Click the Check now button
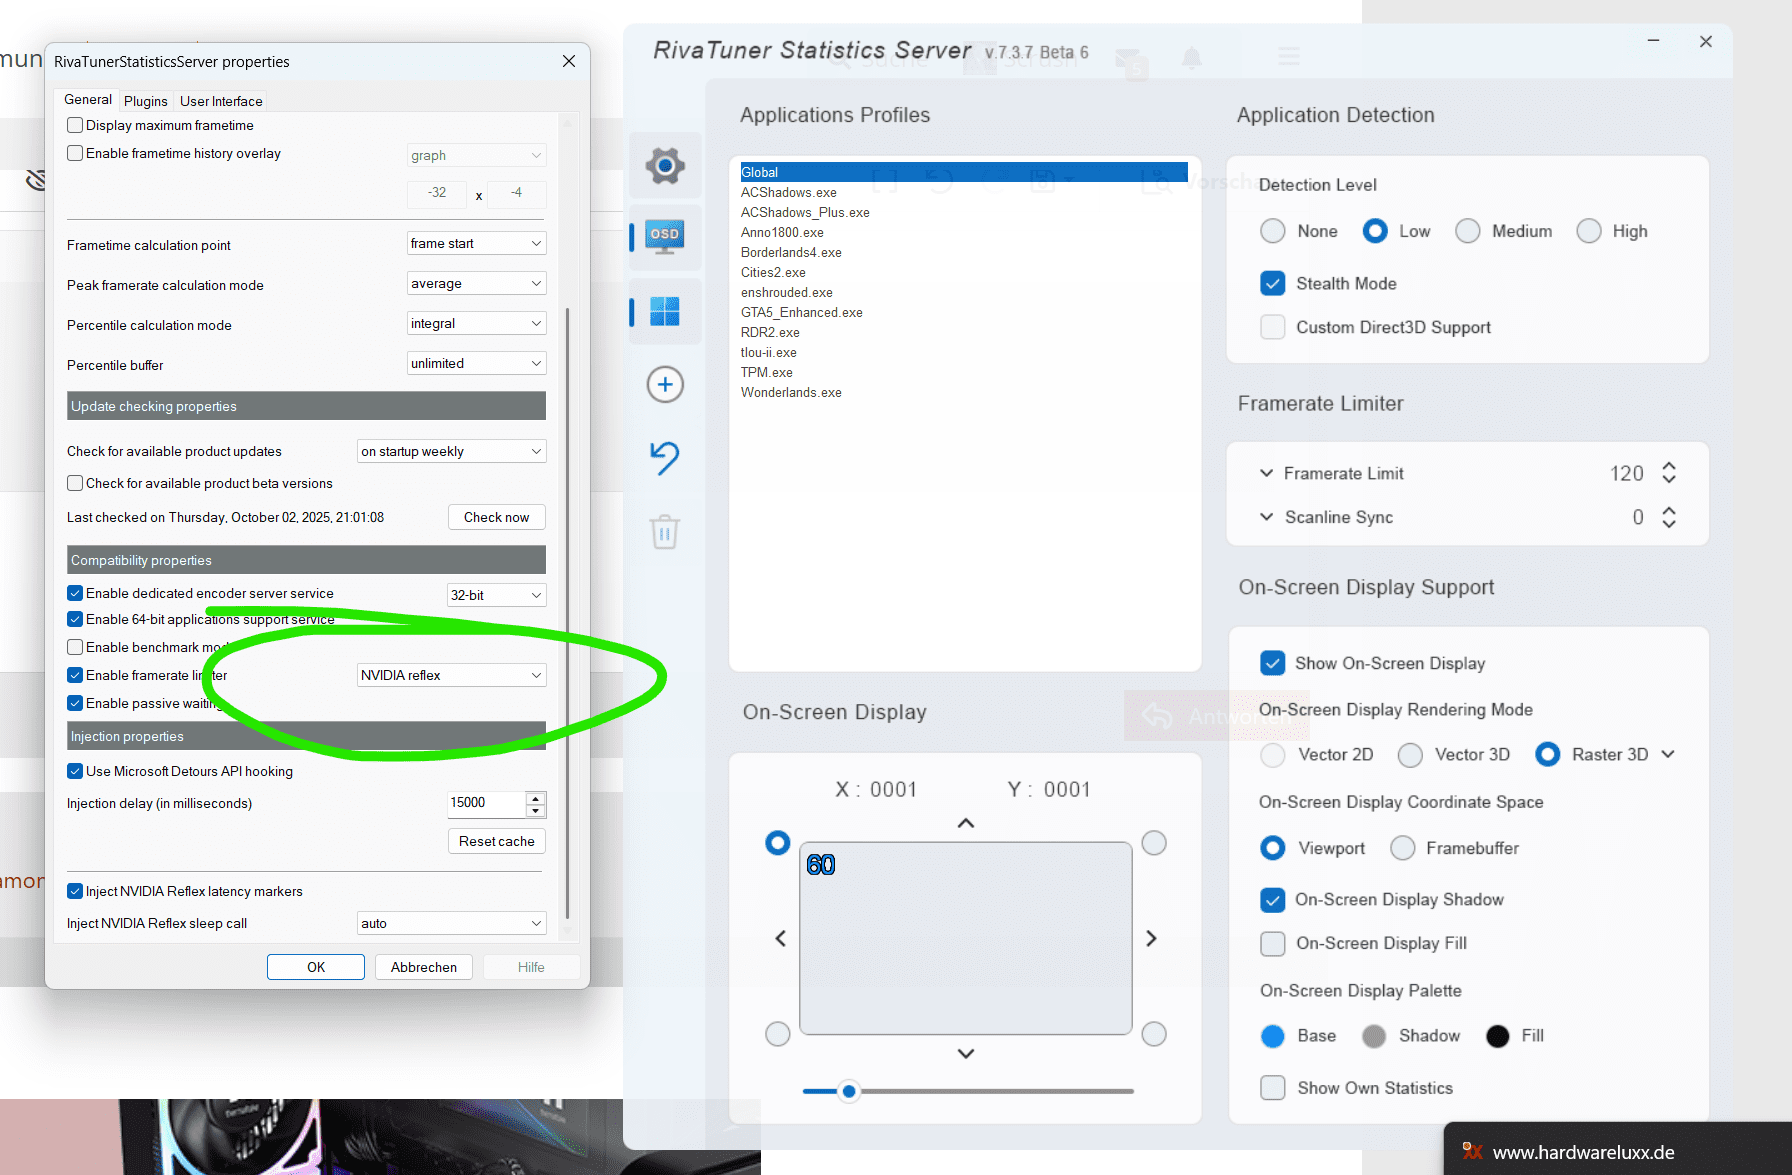 497,517
